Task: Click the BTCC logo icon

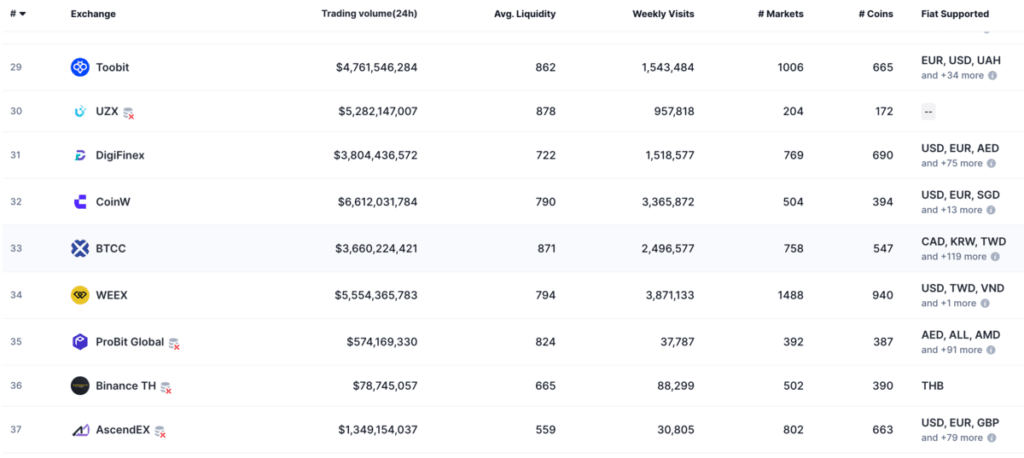Action: [80, 248]
